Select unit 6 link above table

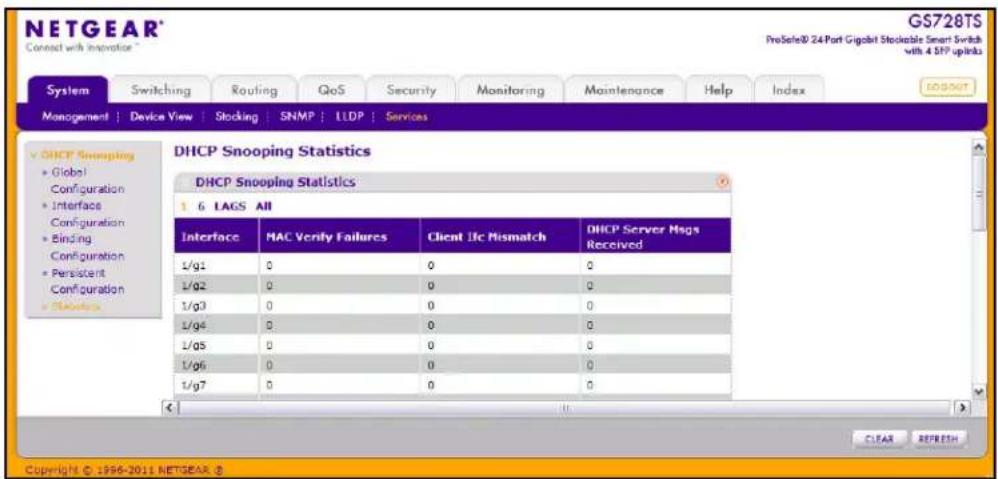(x=200, y=206)
